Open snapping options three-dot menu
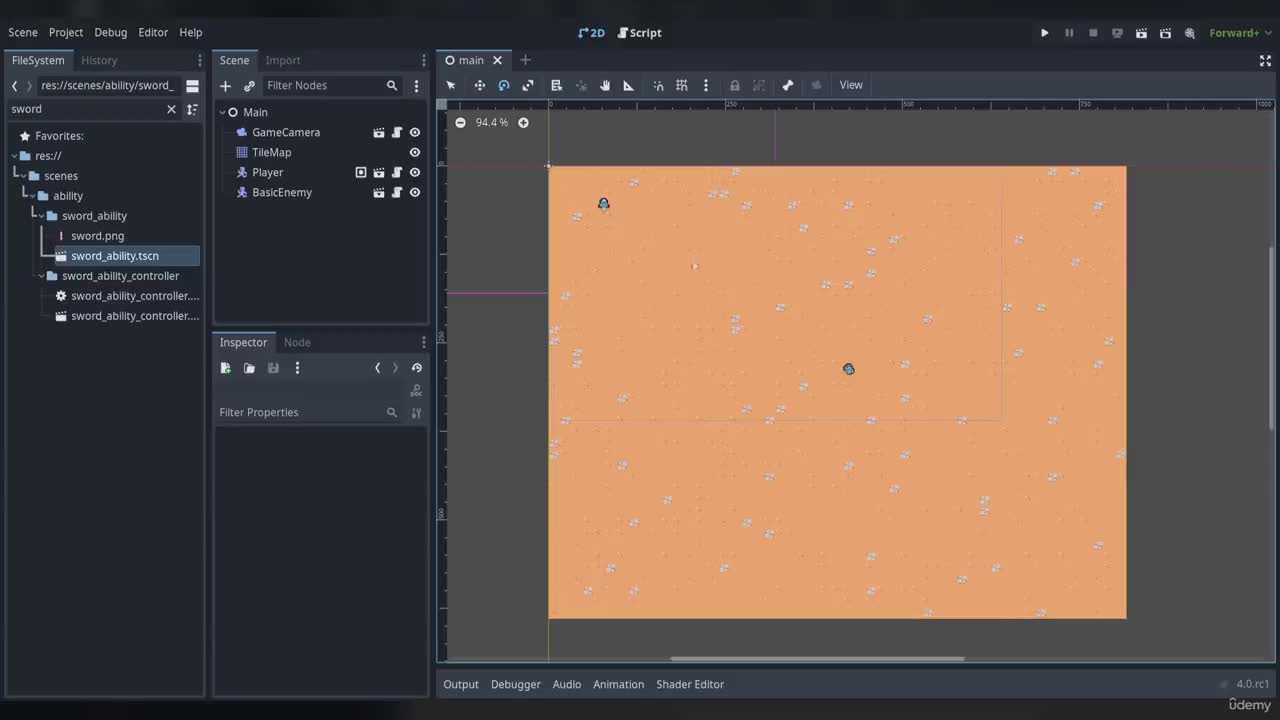 tap(706, 85)
